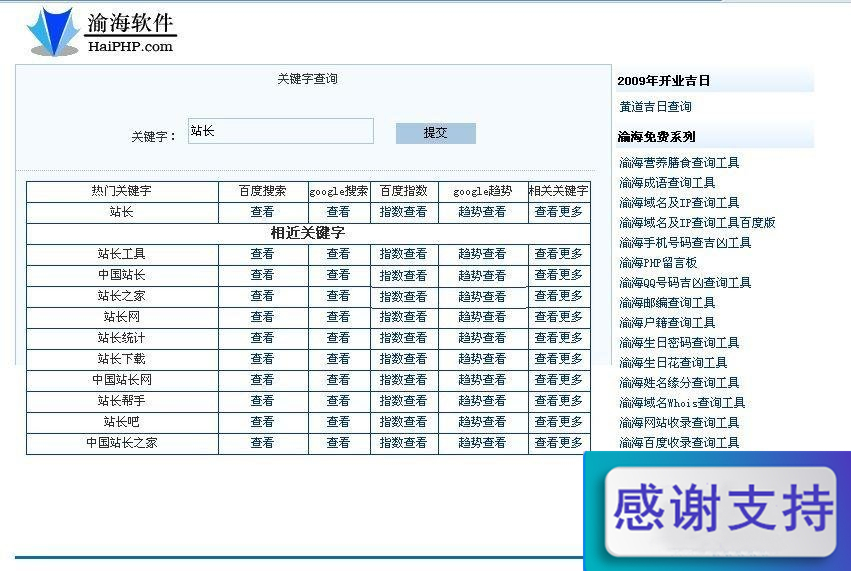
Task: Select the 站长吧 keyword cell
Action: [x=122, y=422]
